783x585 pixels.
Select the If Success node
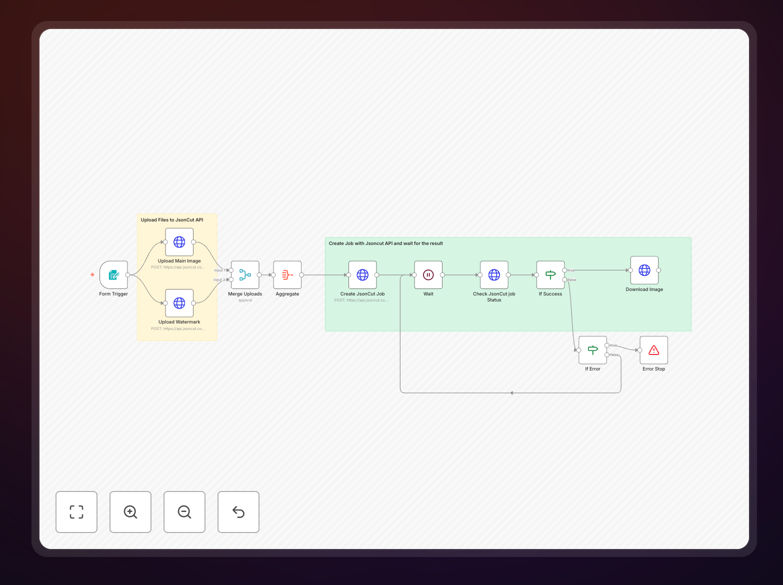point(550,274)
